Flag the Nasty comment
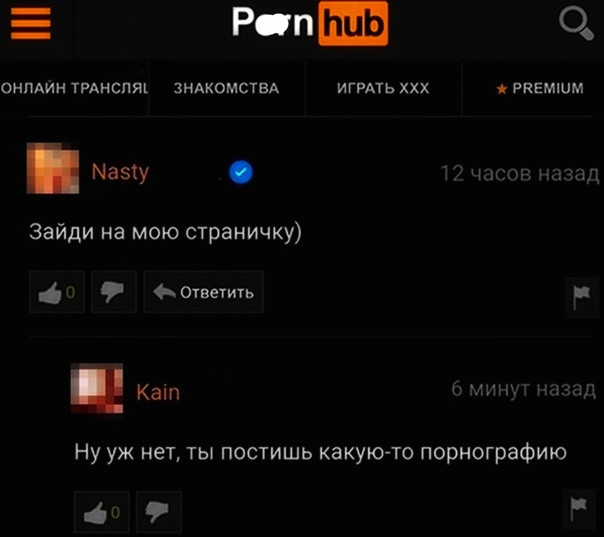 point(581,297)
